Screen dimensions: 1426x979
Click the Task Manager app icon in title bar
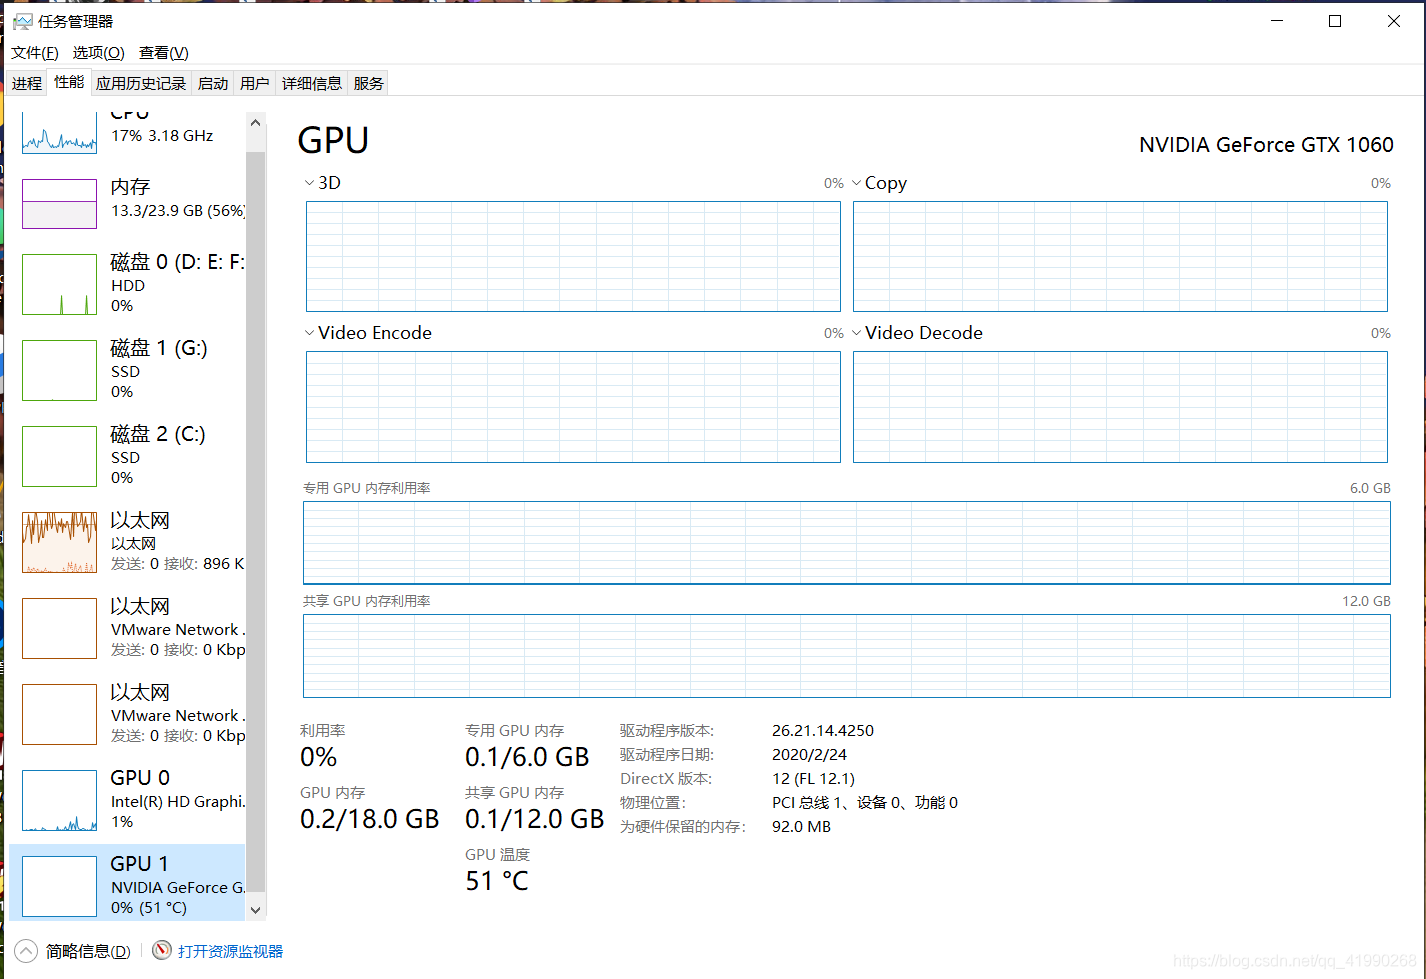(x=22, y=21)
